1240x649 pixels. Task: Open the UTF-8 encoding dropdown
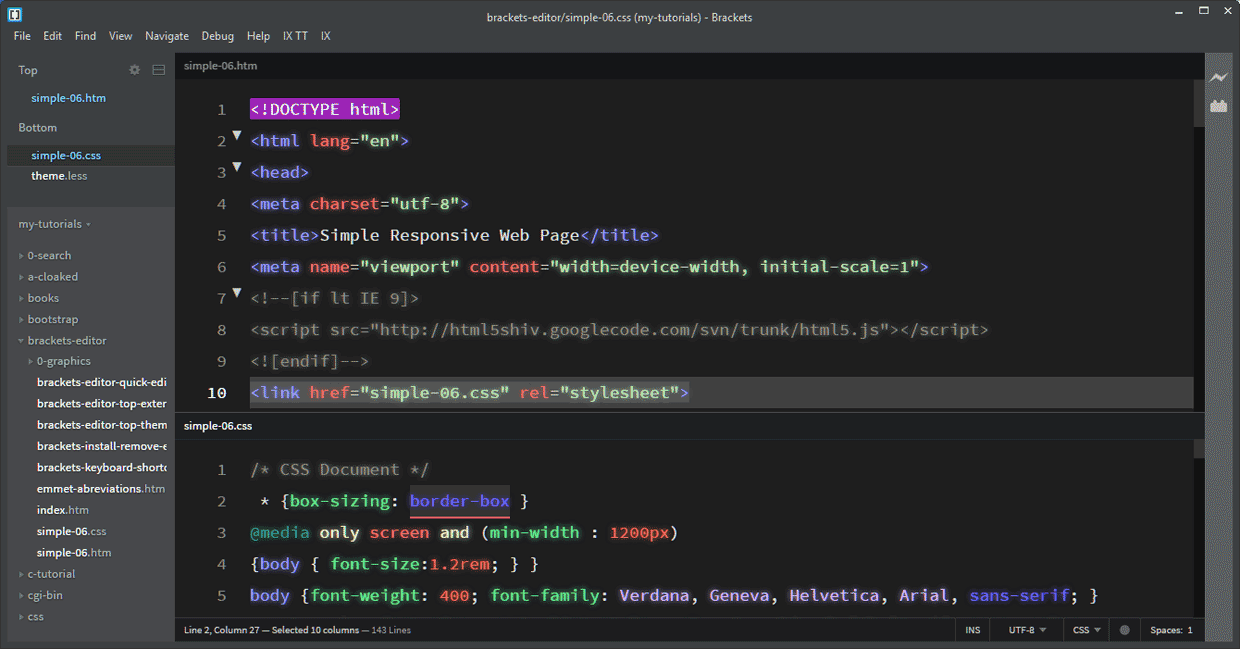(x=1028, y=630)
